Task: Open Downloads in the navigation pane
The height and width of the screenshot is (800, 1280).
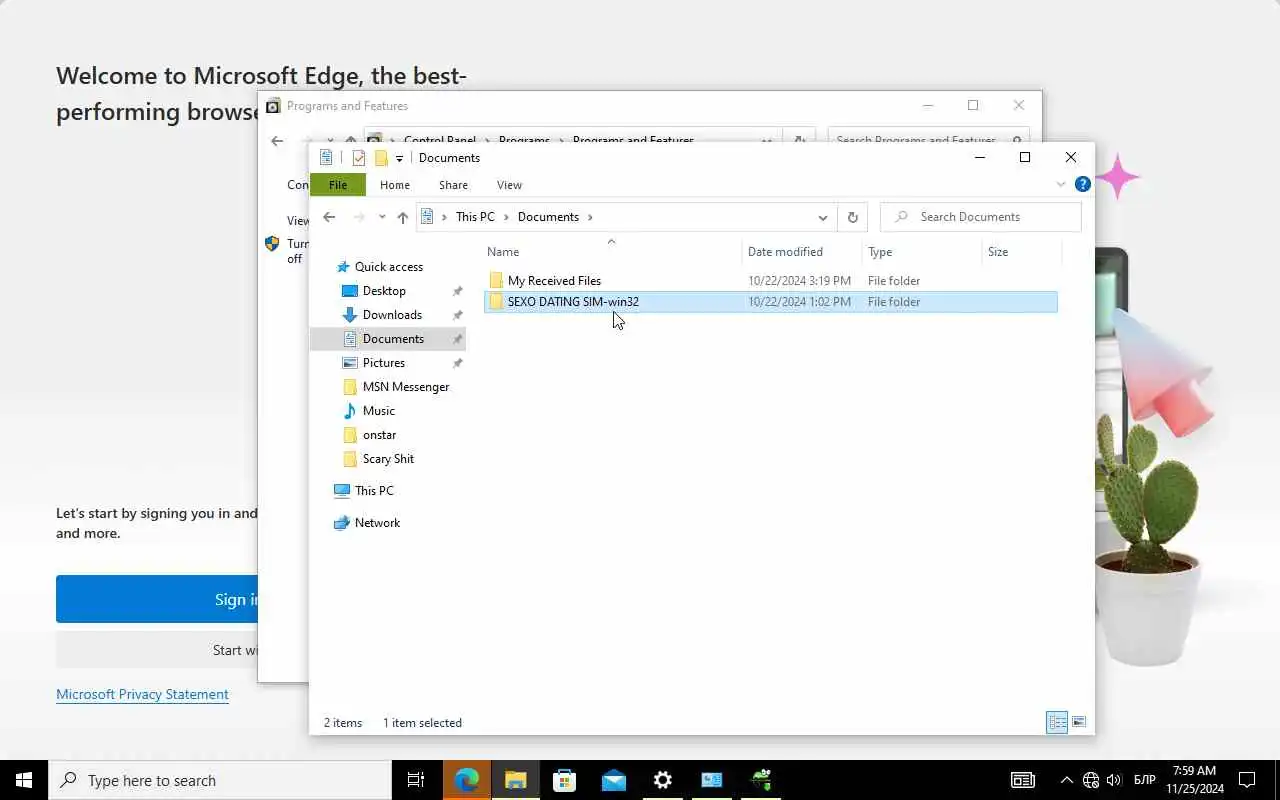Action: [x=392, y=315]
